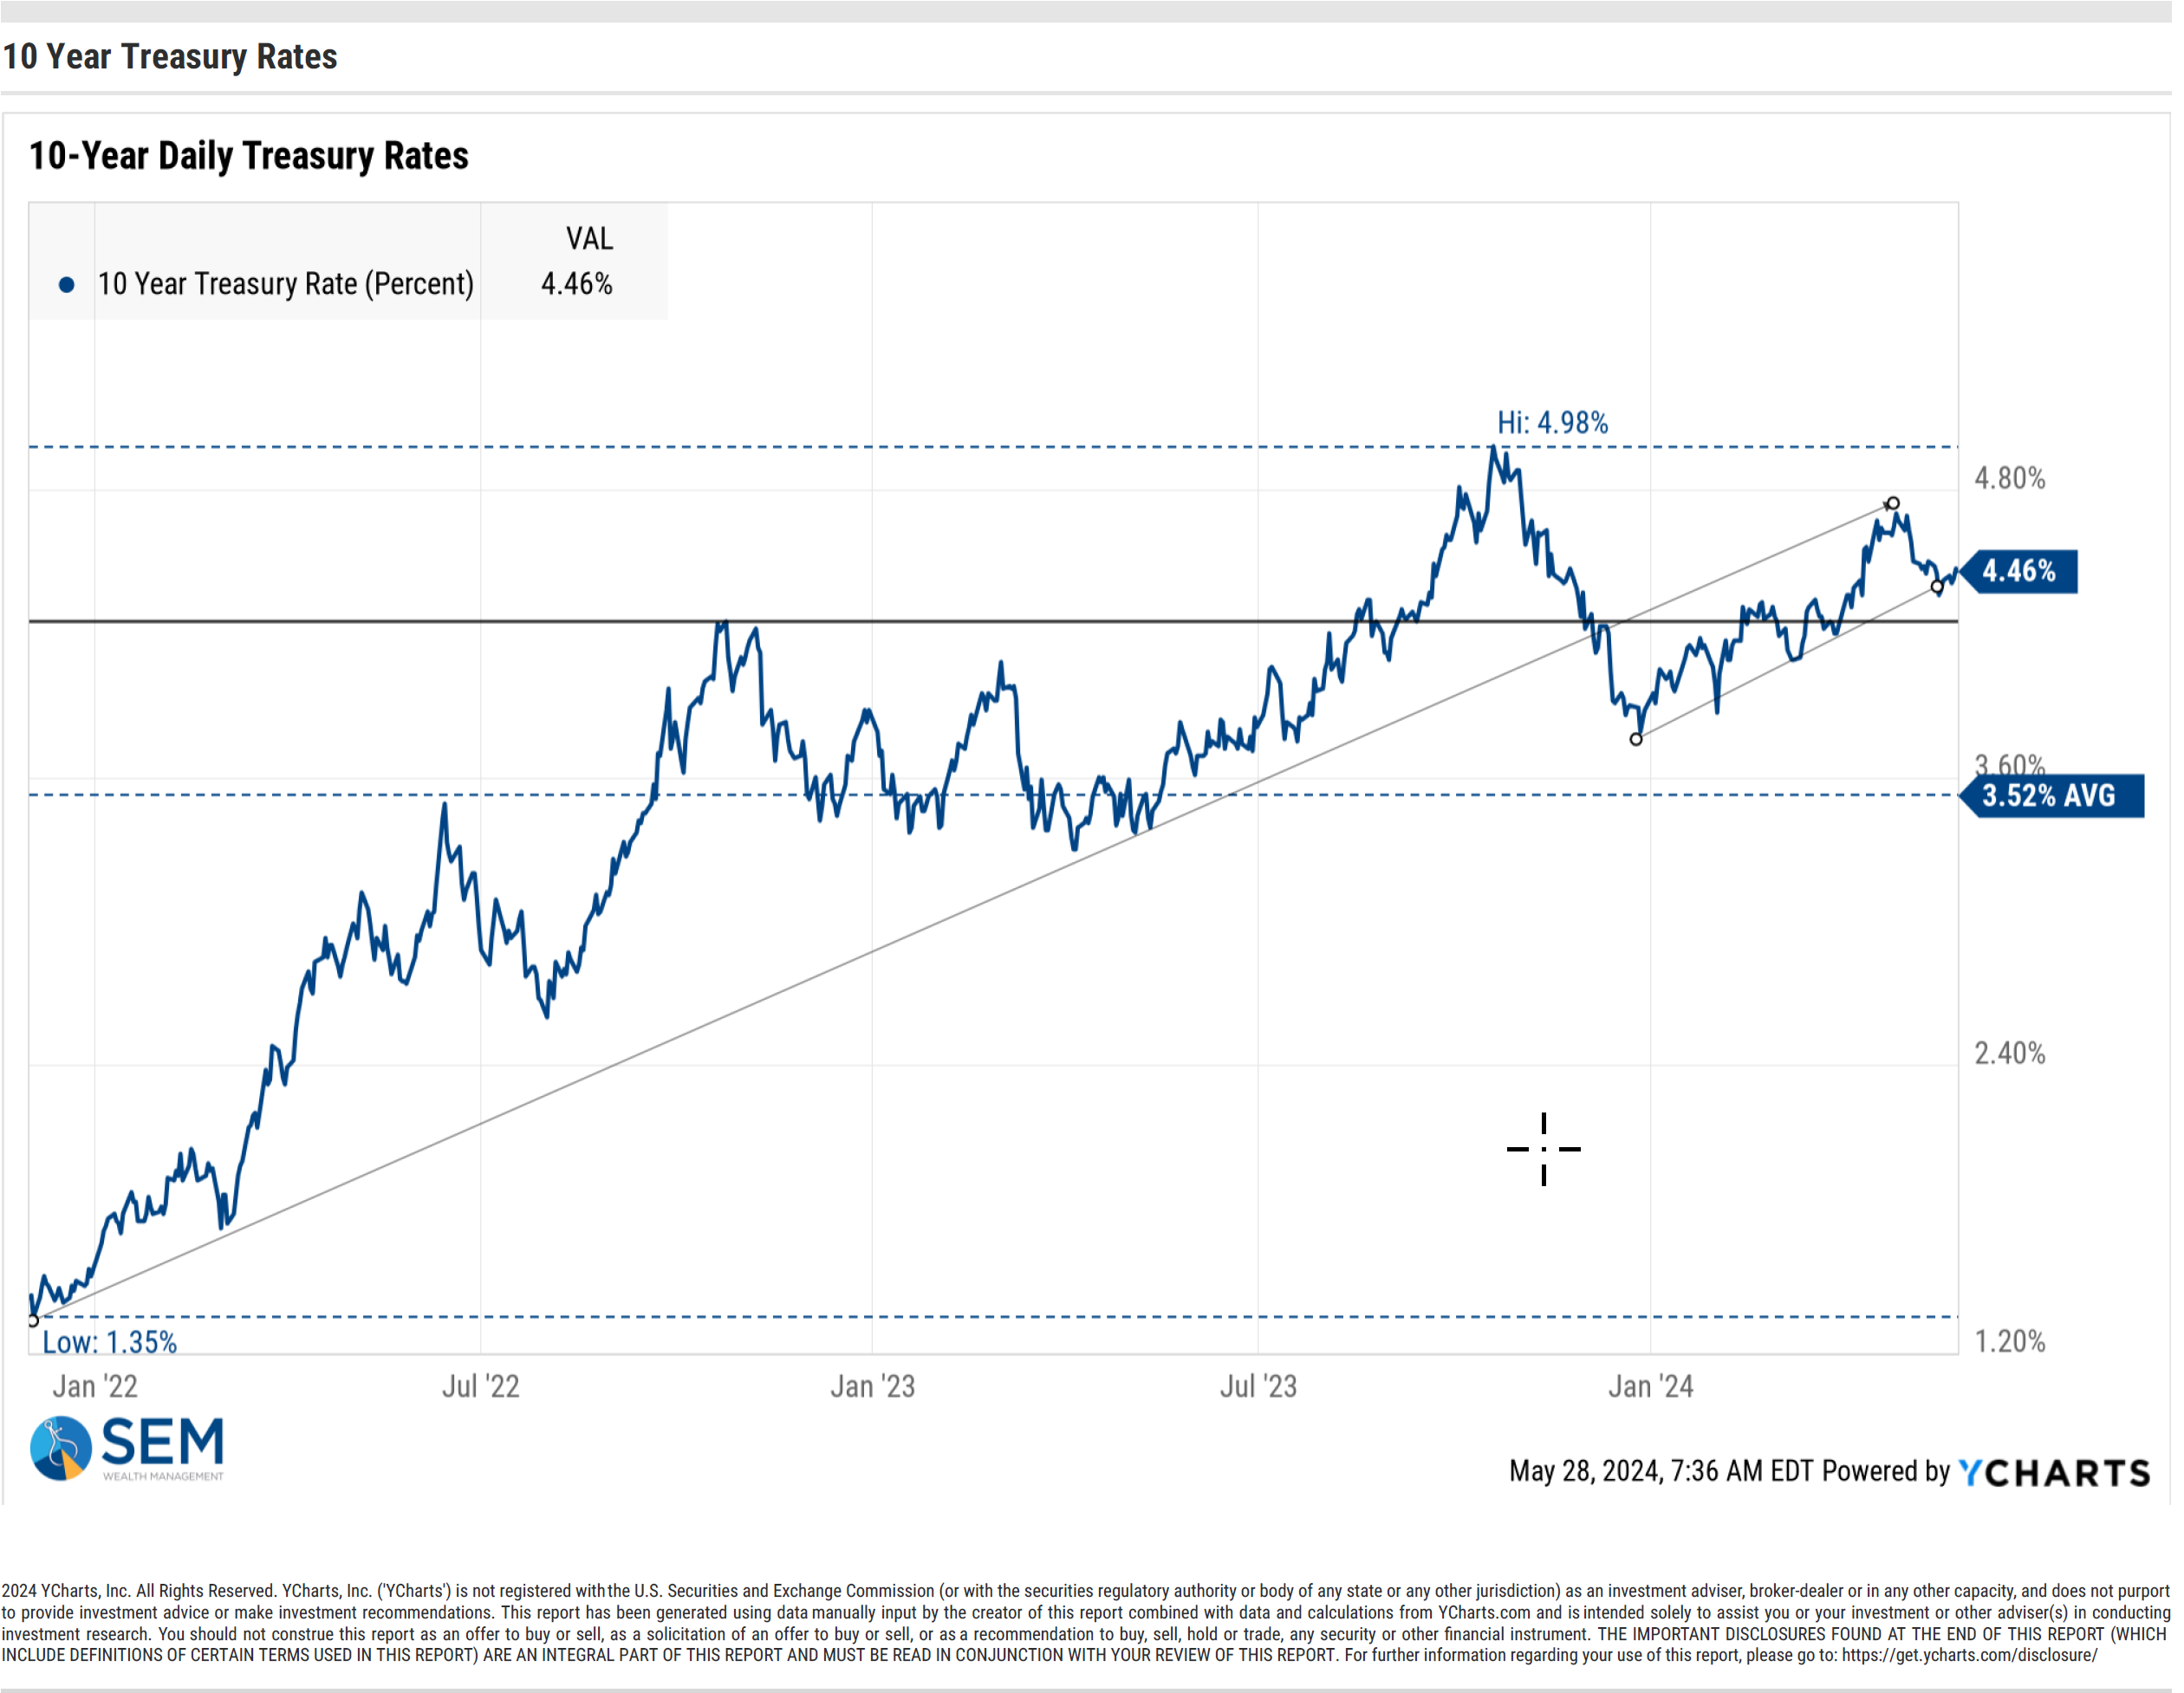
Task: Click the Low: 1.35% annotation
Action: 109,1343
